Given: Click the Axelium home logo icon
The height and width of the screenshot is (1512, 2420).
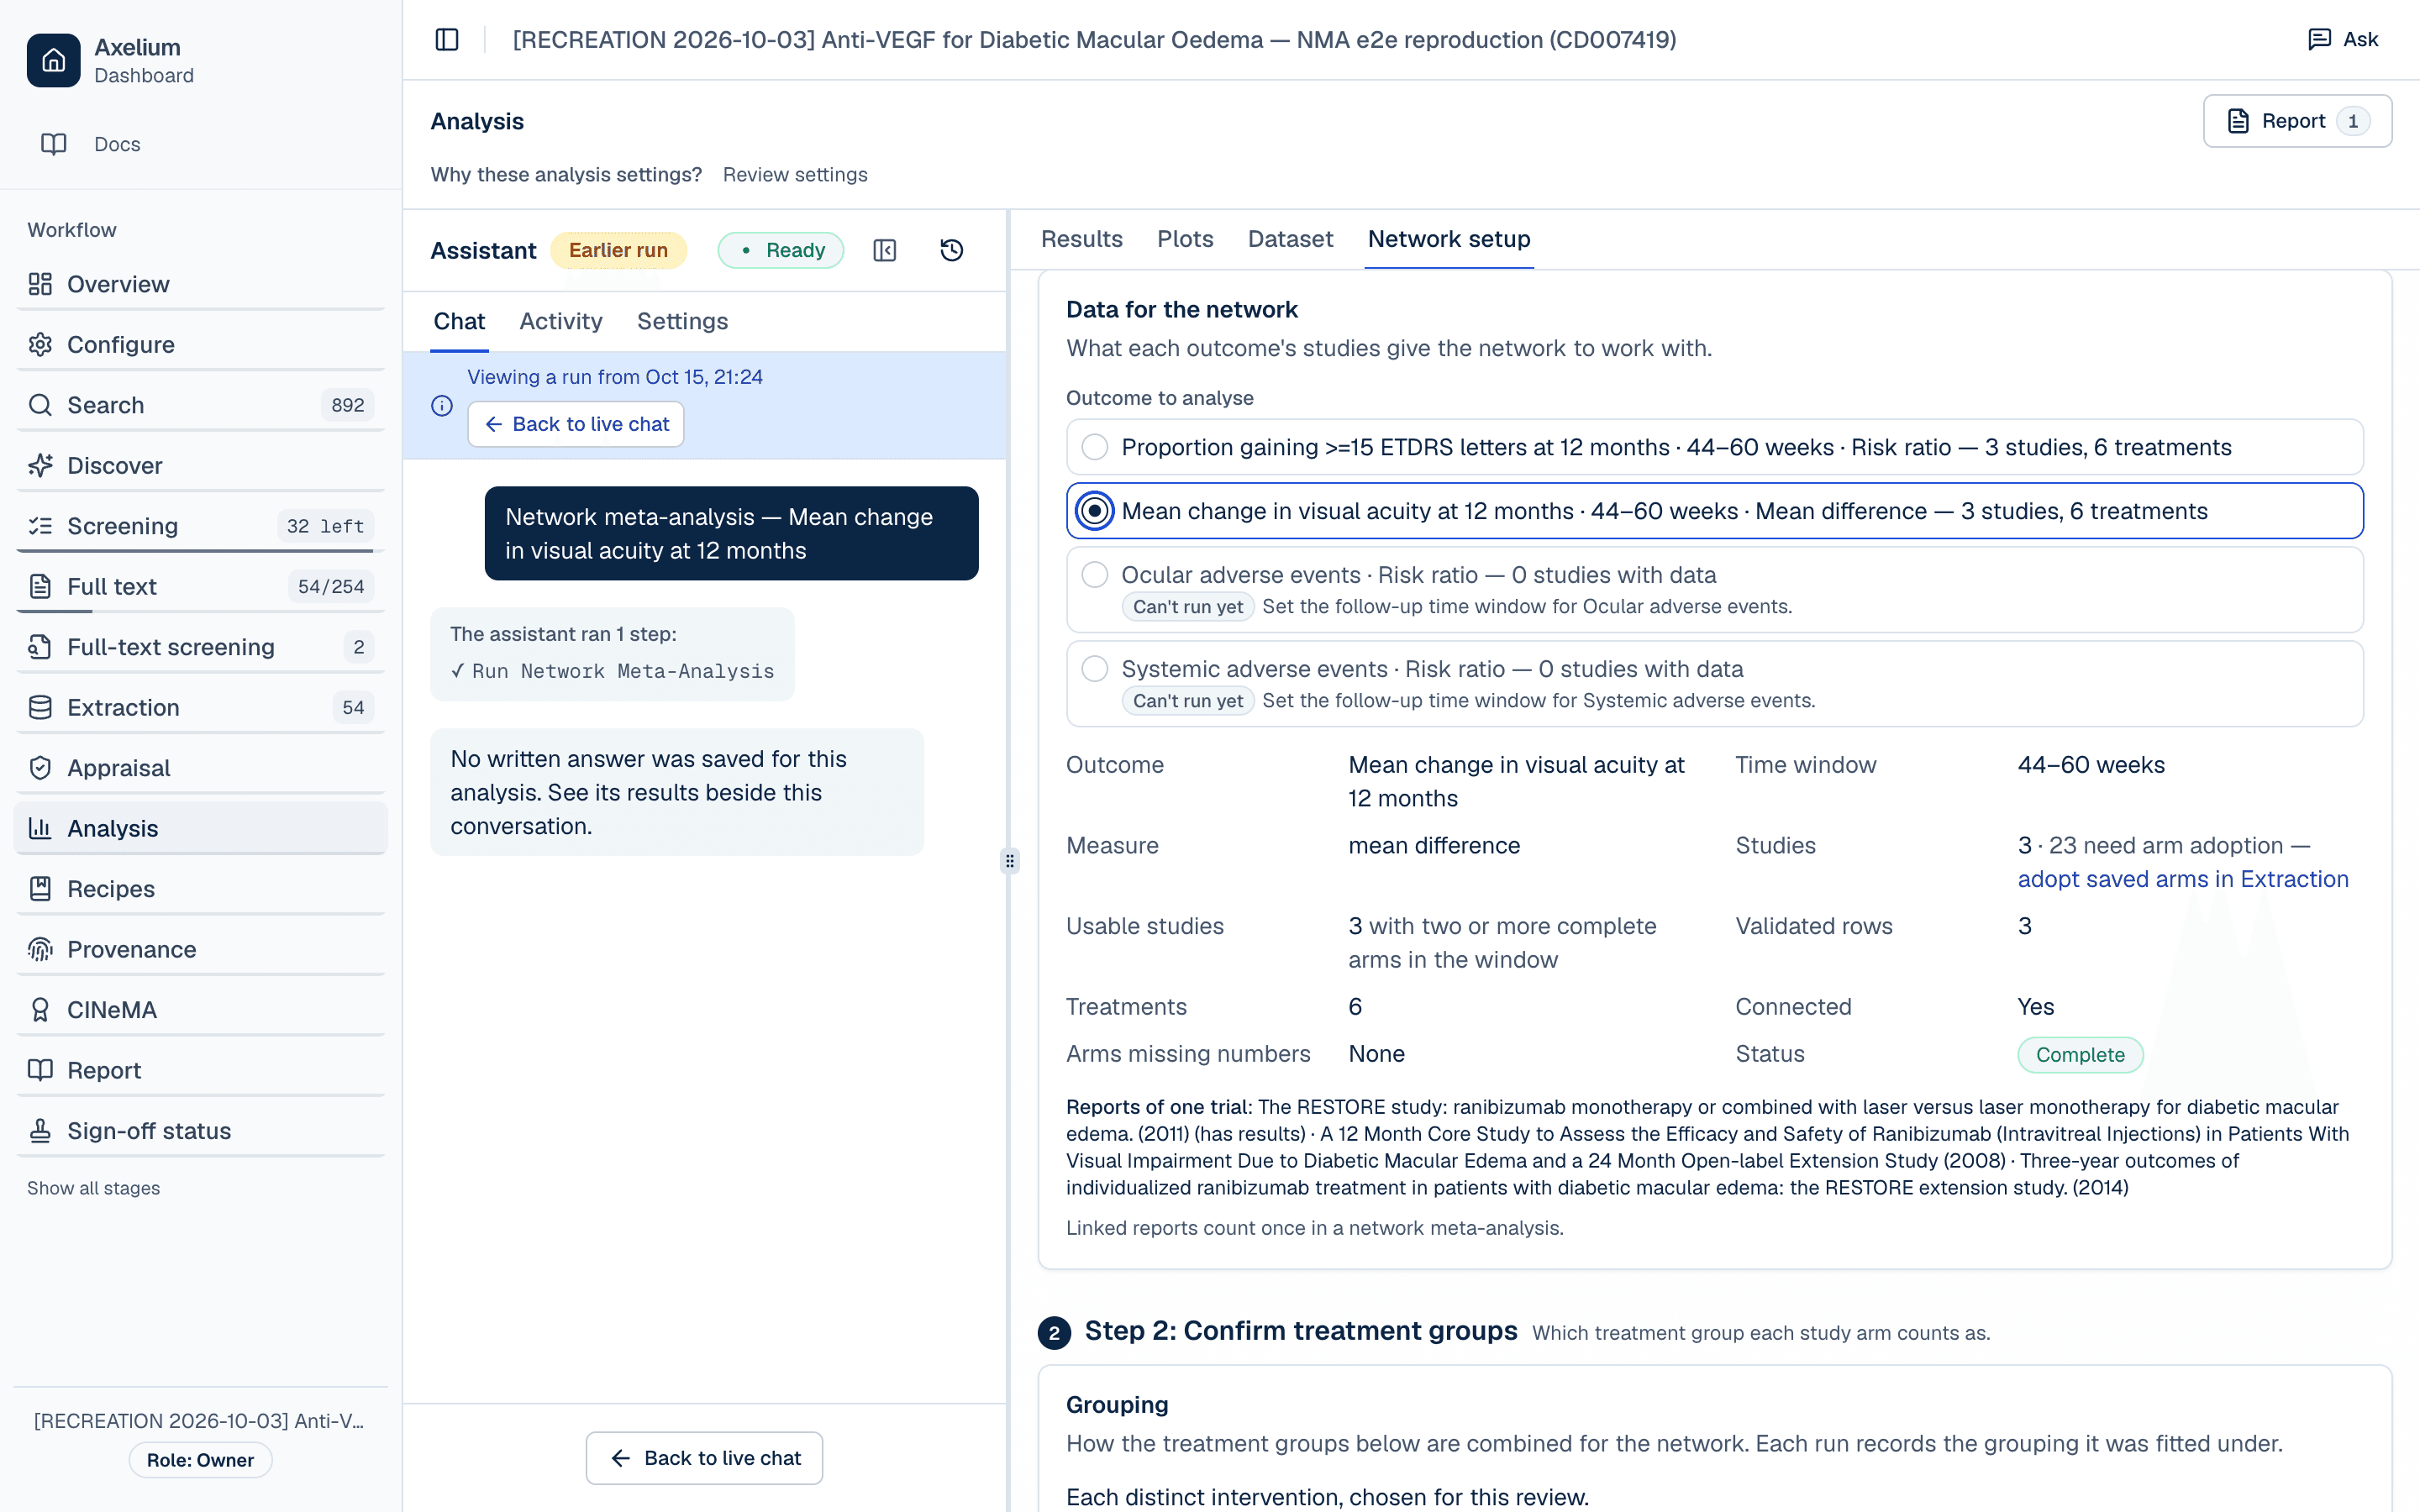Looking at the screenshot, I should (53, 60).
